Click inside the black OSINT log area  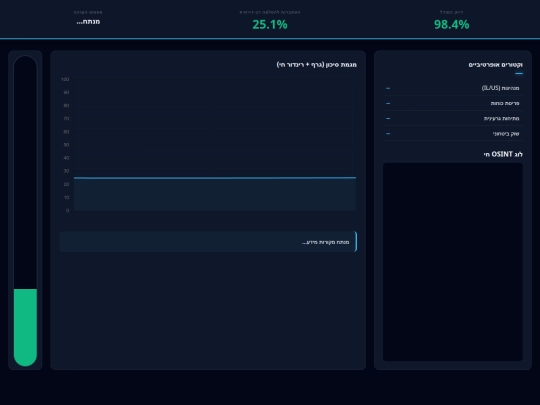point(453,262)
